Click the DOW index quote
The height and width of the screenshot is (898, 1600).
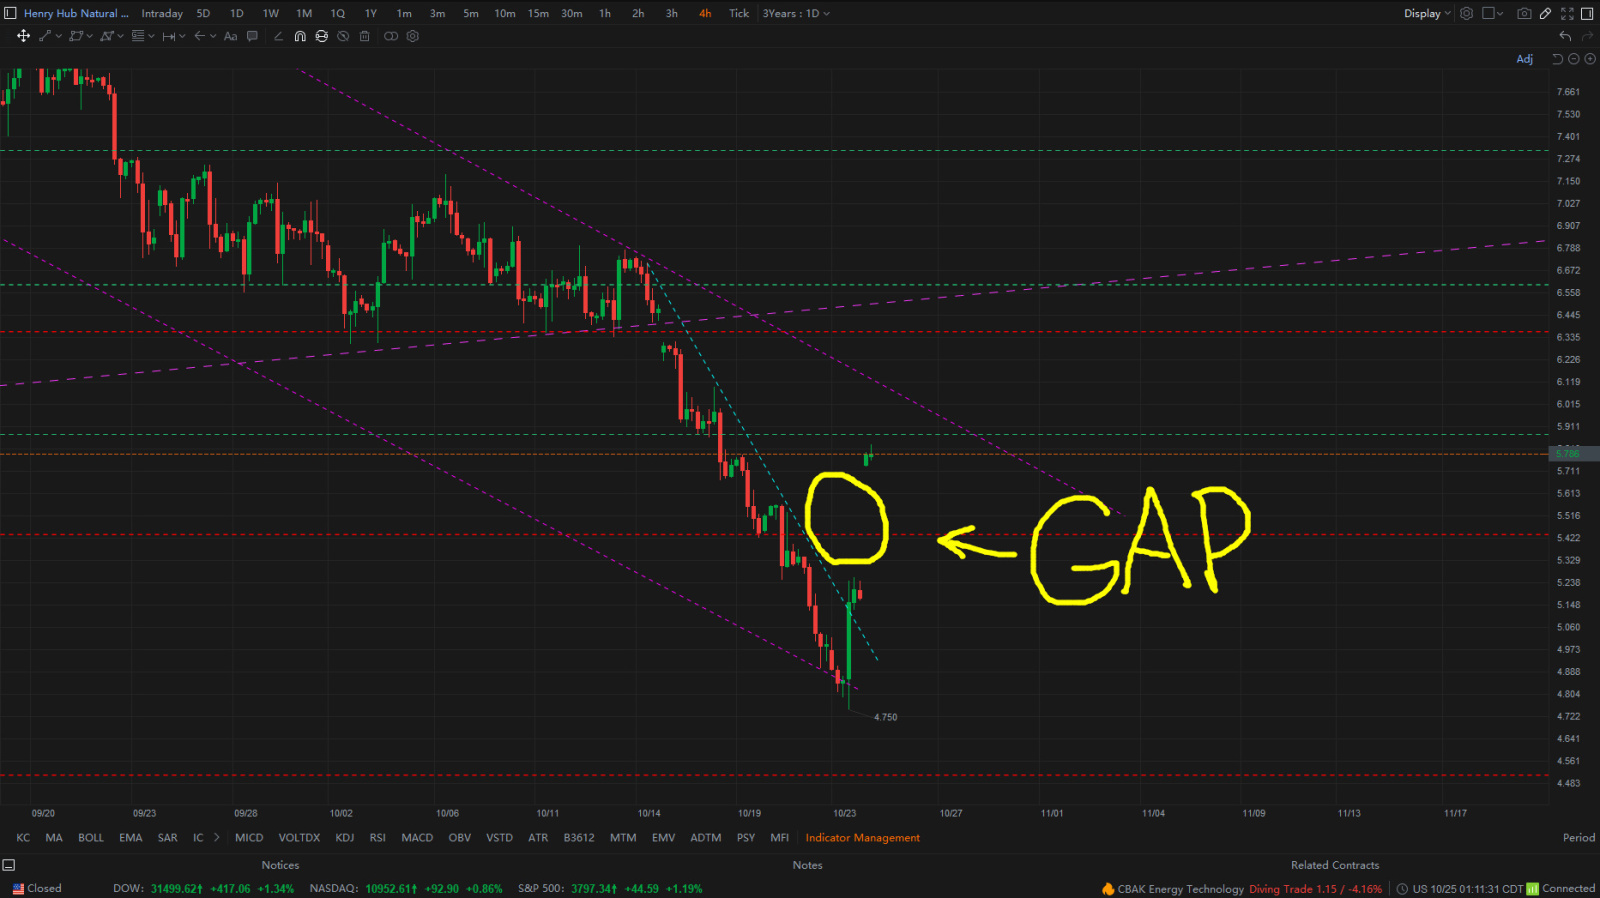click(x=203, y=888)
